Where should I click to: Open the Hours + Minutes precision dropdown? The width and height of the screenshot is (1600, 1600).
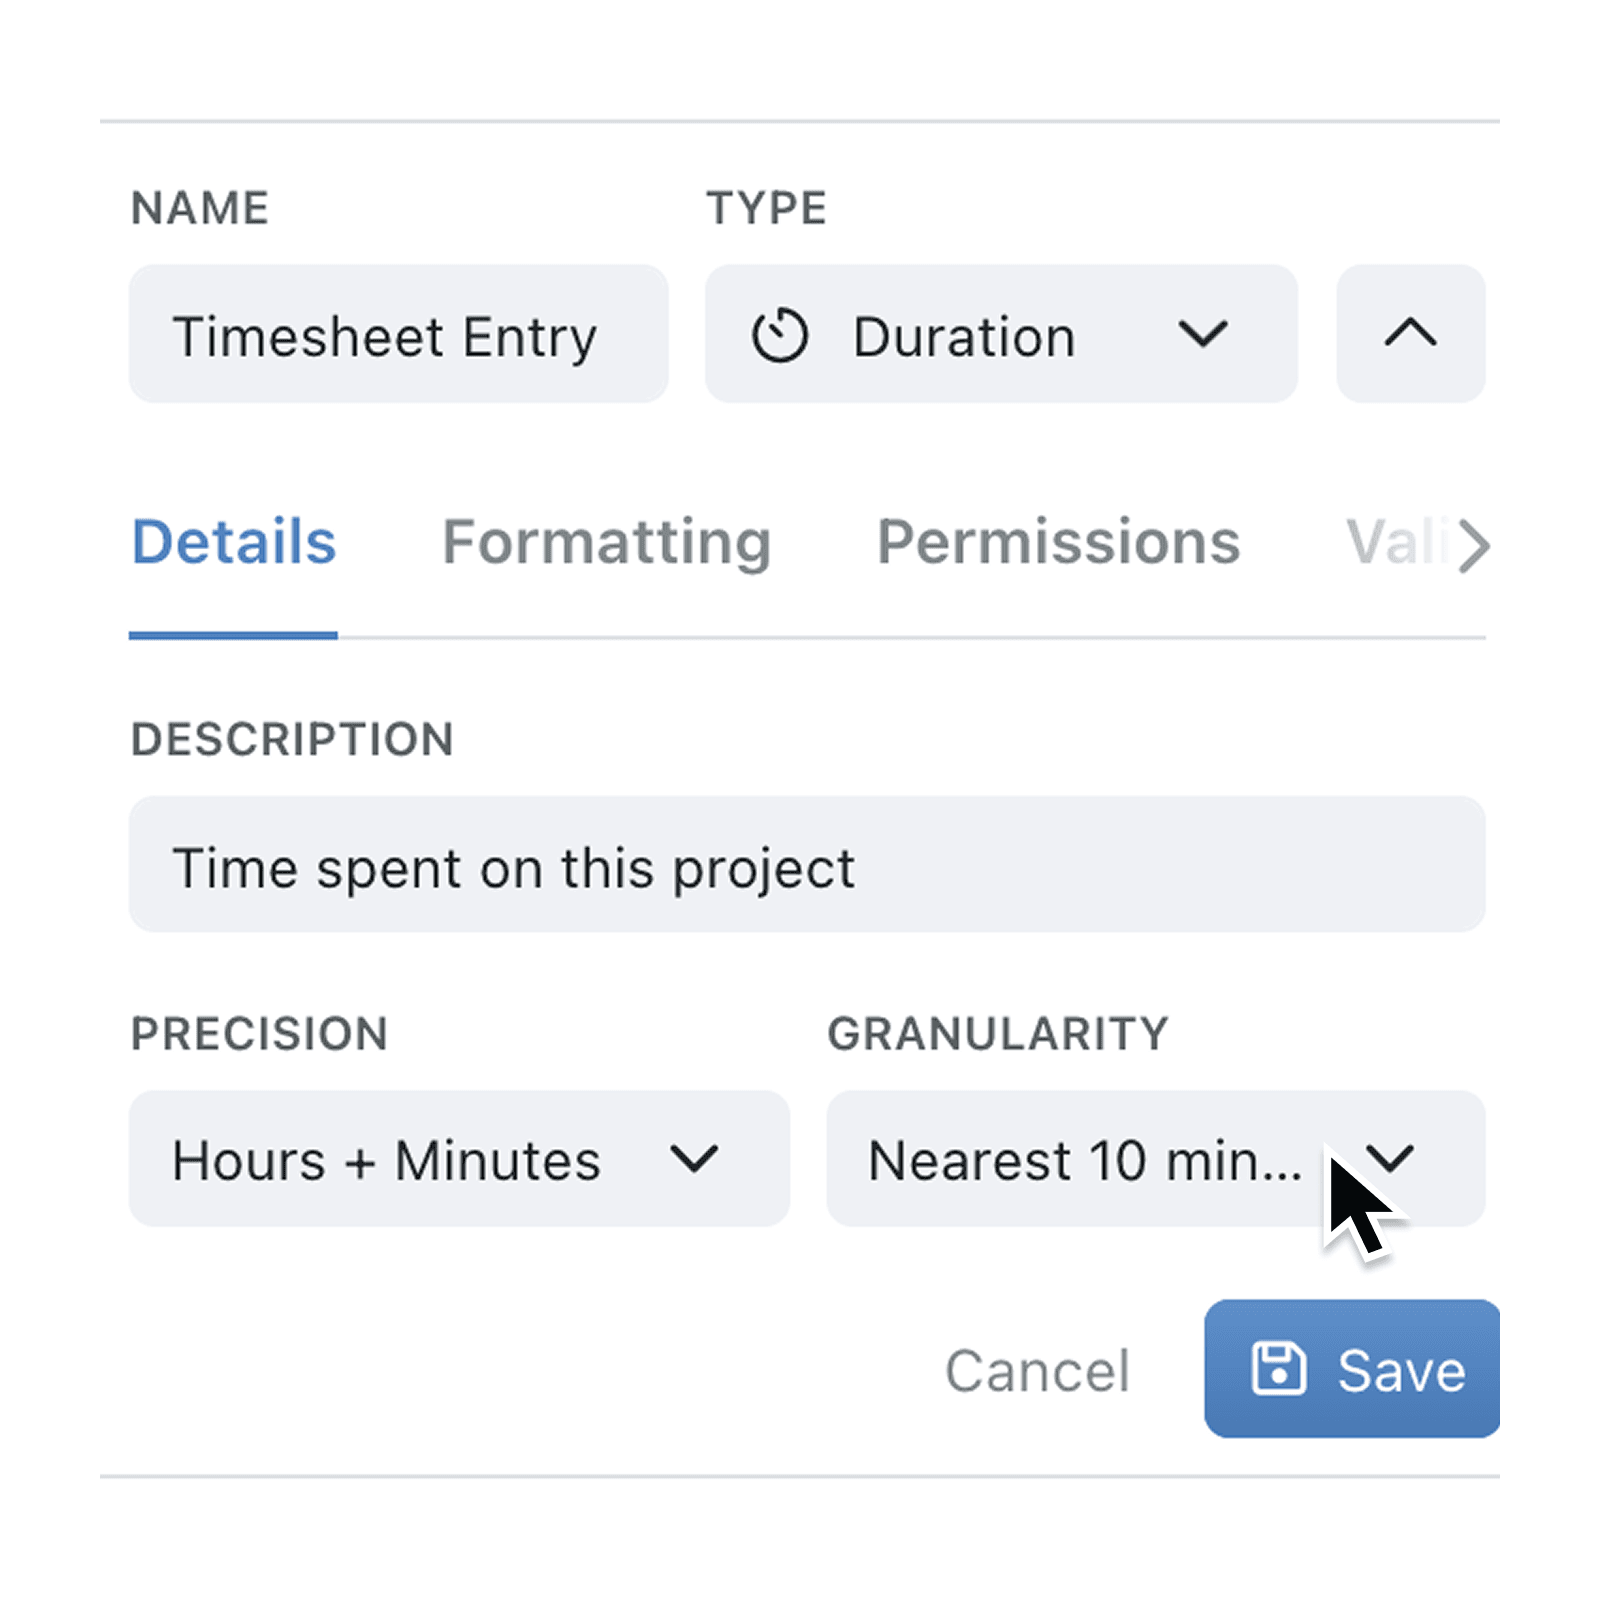459,1159
